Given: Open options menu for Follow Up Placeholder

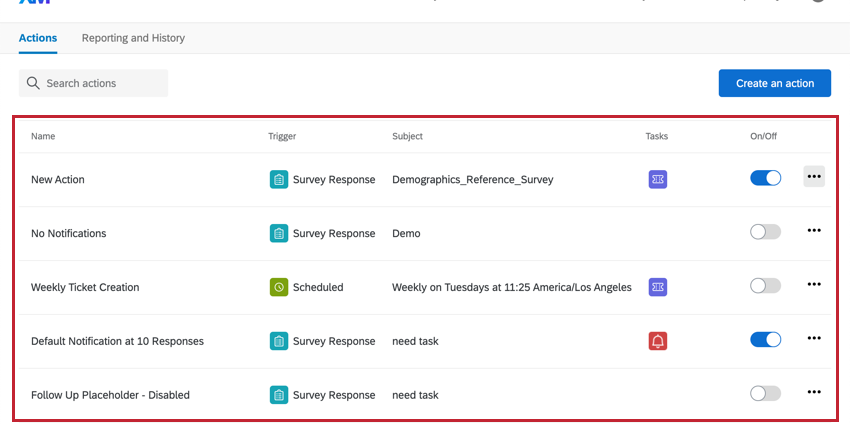Looking at the screenshot, I should click(x=814, y=392).
